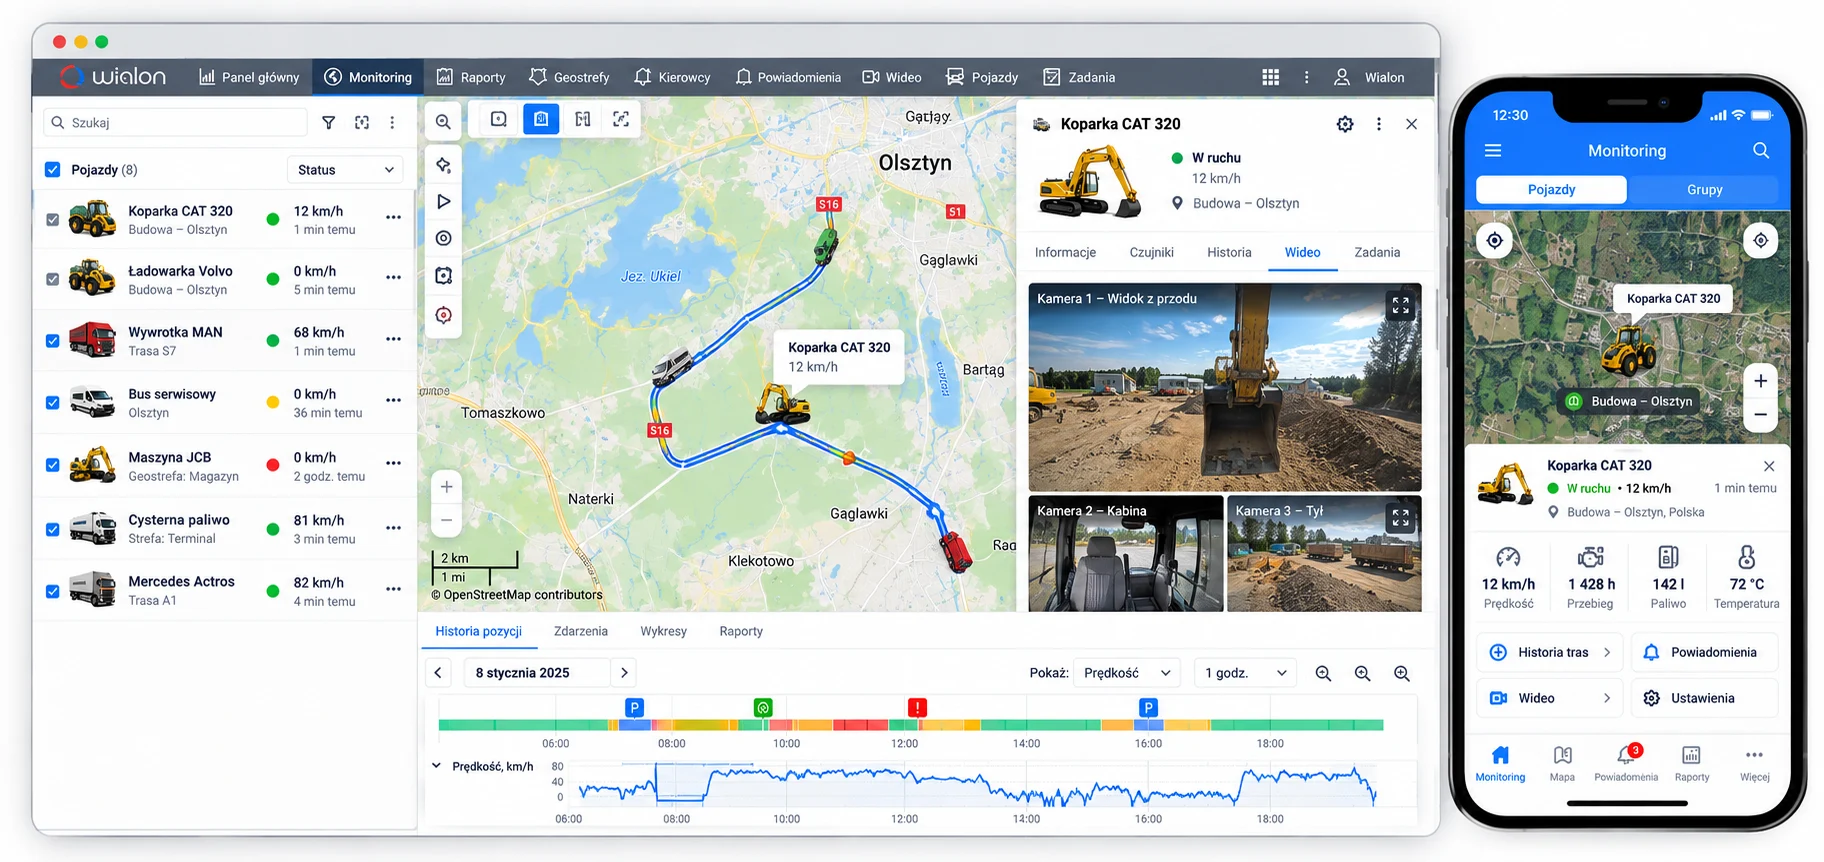Switch to Grupy on the phone

coord(1704,189)
